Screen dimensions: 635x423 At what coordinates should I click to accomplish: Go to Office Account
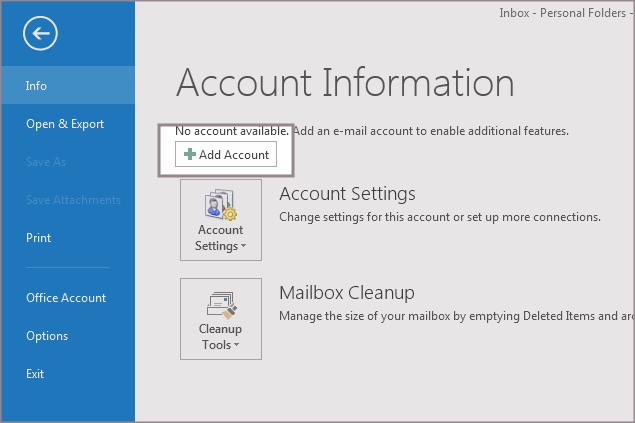66,298
